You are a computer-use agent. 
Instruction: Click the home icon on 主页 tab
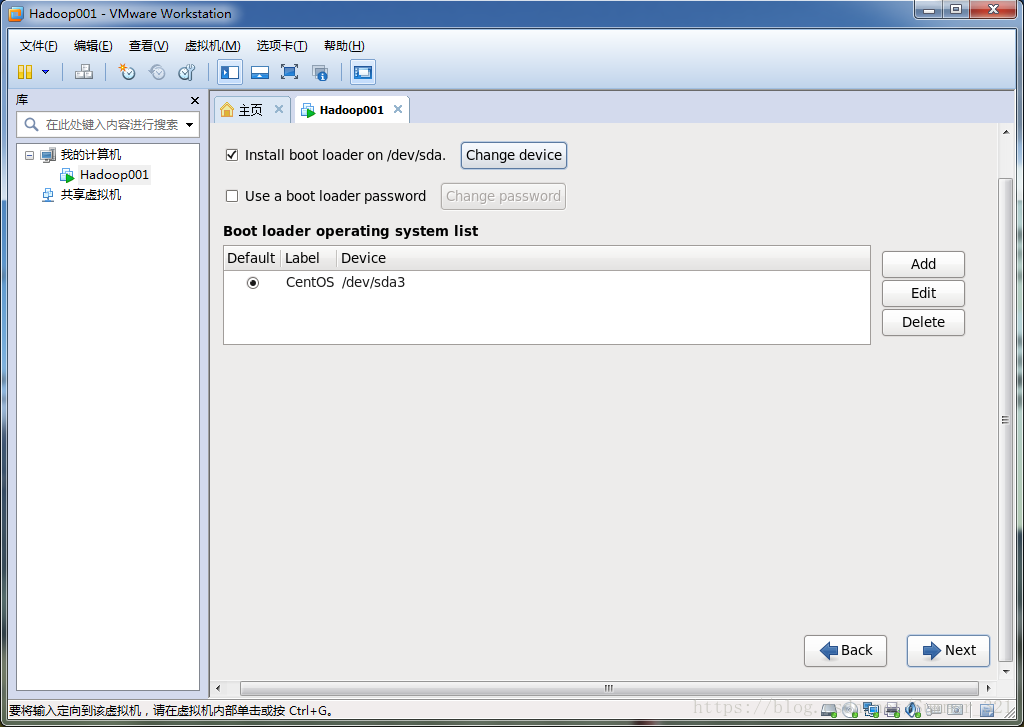tap(227, 110)
